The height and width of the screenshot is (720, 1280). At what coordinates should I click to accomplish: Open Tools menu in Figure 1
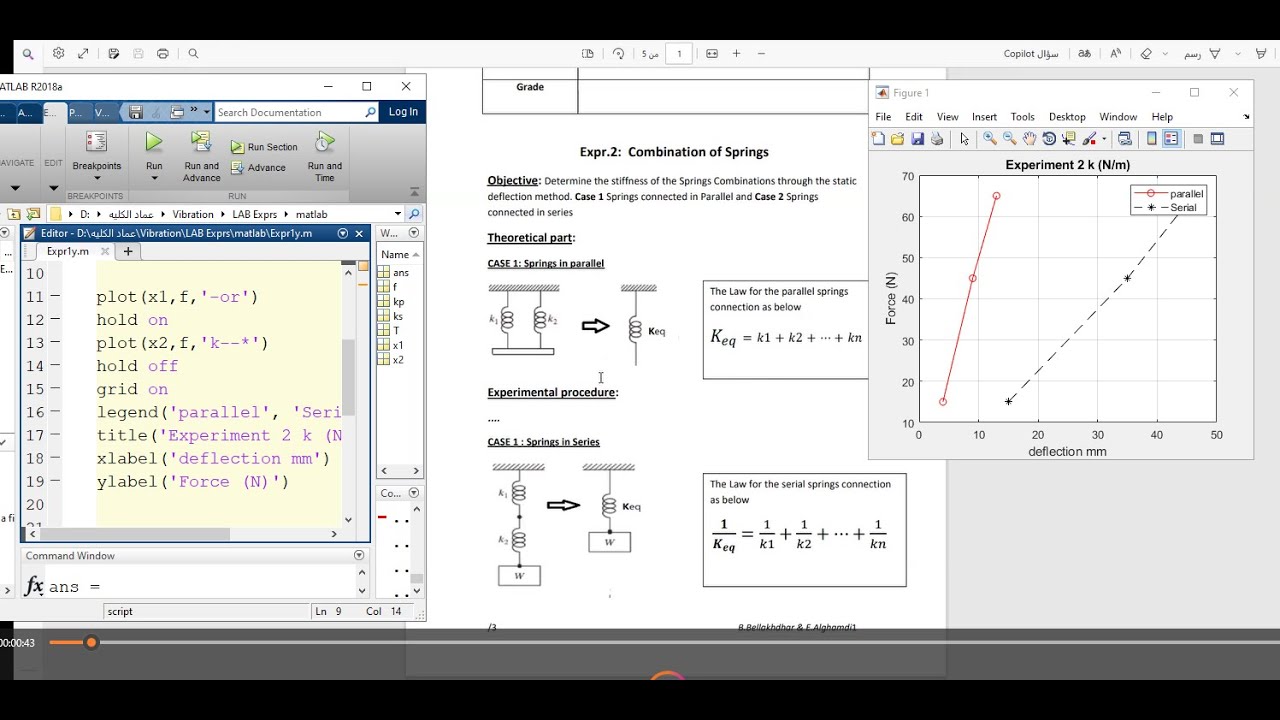[1022, 117]
